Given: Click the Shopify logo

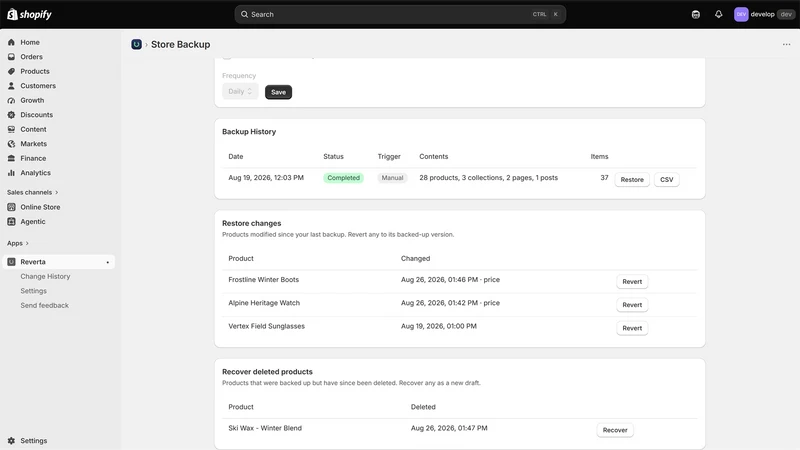Looking at the screenshot, I should [29, 14].
